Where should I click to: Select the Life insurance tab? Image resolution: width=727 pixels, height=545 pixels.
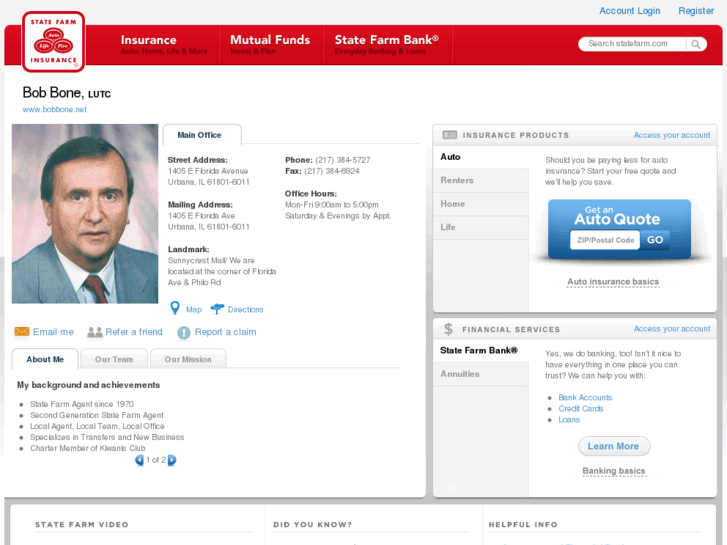pyautogui.click(x=481, y=227)
